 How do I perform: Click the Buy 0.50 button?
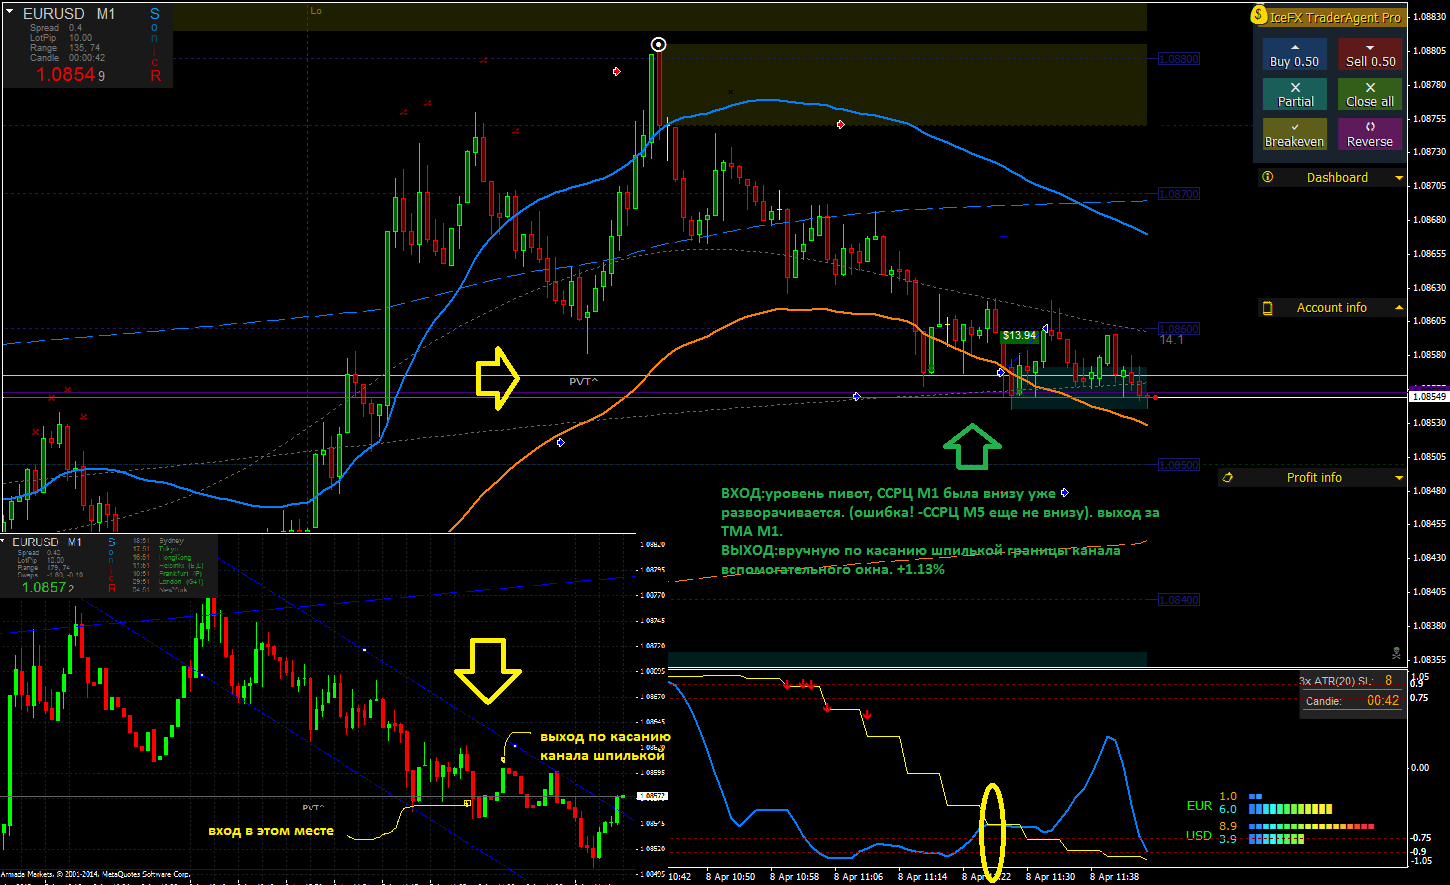[1294, 54]
